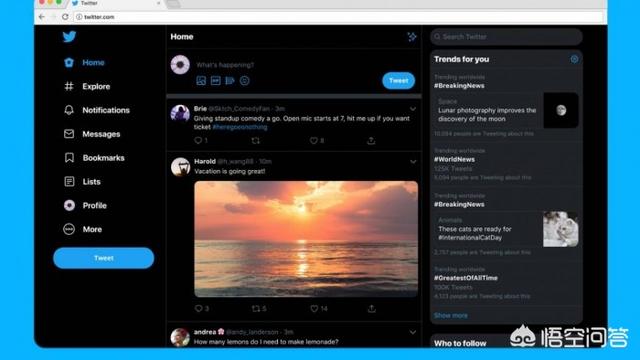Open the #WorldNews trend
Viewport: 640px width, 360px height.
pyautogui.click(x=454, y=159)
